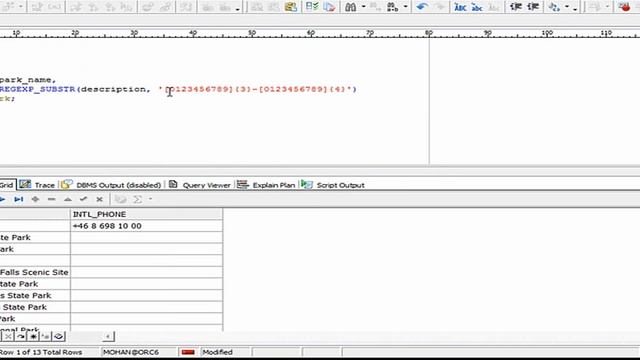Click the MOHAN@ORC6 connection status
The height and width of the screenshot is (360, 640).
point(131,352)
